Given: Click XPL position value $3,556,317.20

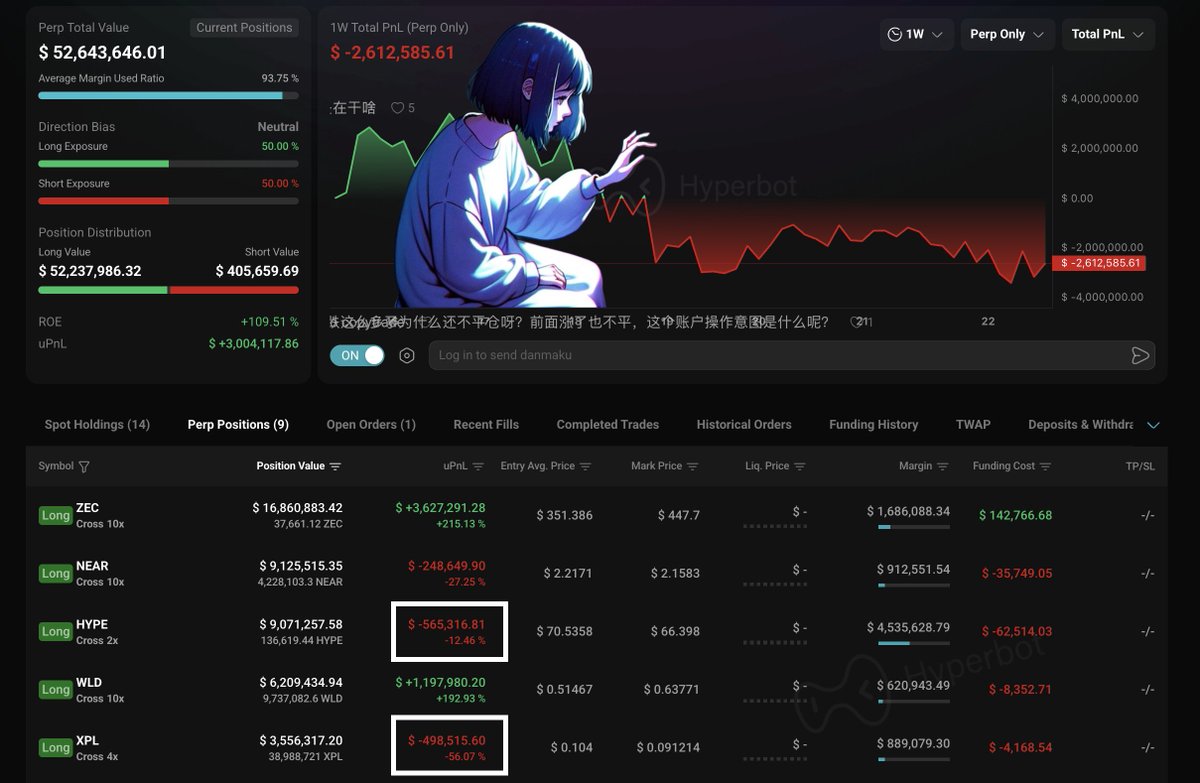Looking at the screenshot, I should click(301, 740).
